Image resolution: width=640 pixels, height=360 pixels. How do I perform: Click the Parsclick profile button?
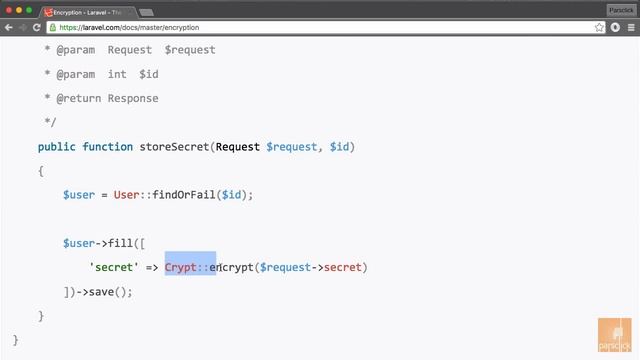coord(621,10)
